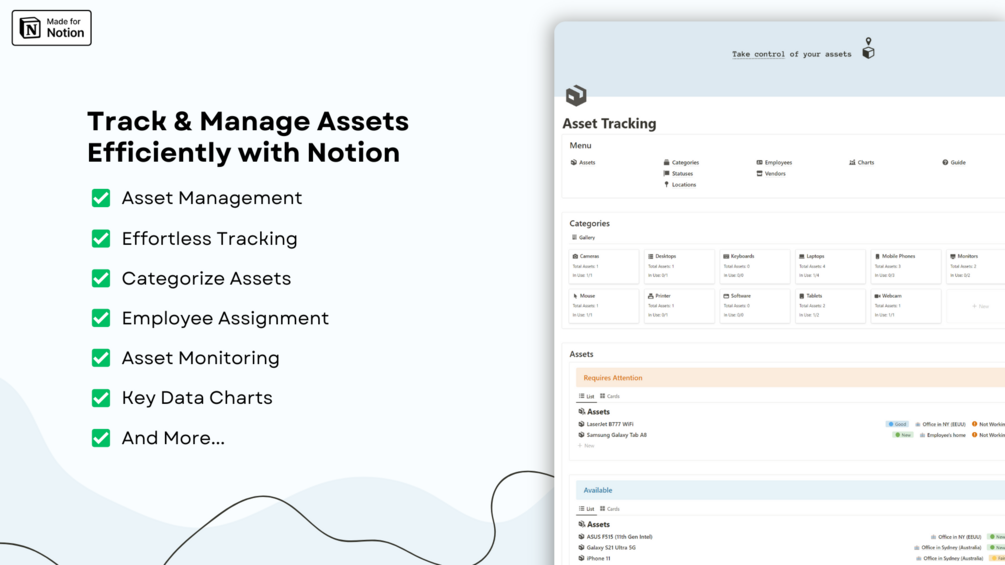Click the Effortless Tracking green checkbox
The height and width of the screenshot is (565, 1005).
(101, 238)
